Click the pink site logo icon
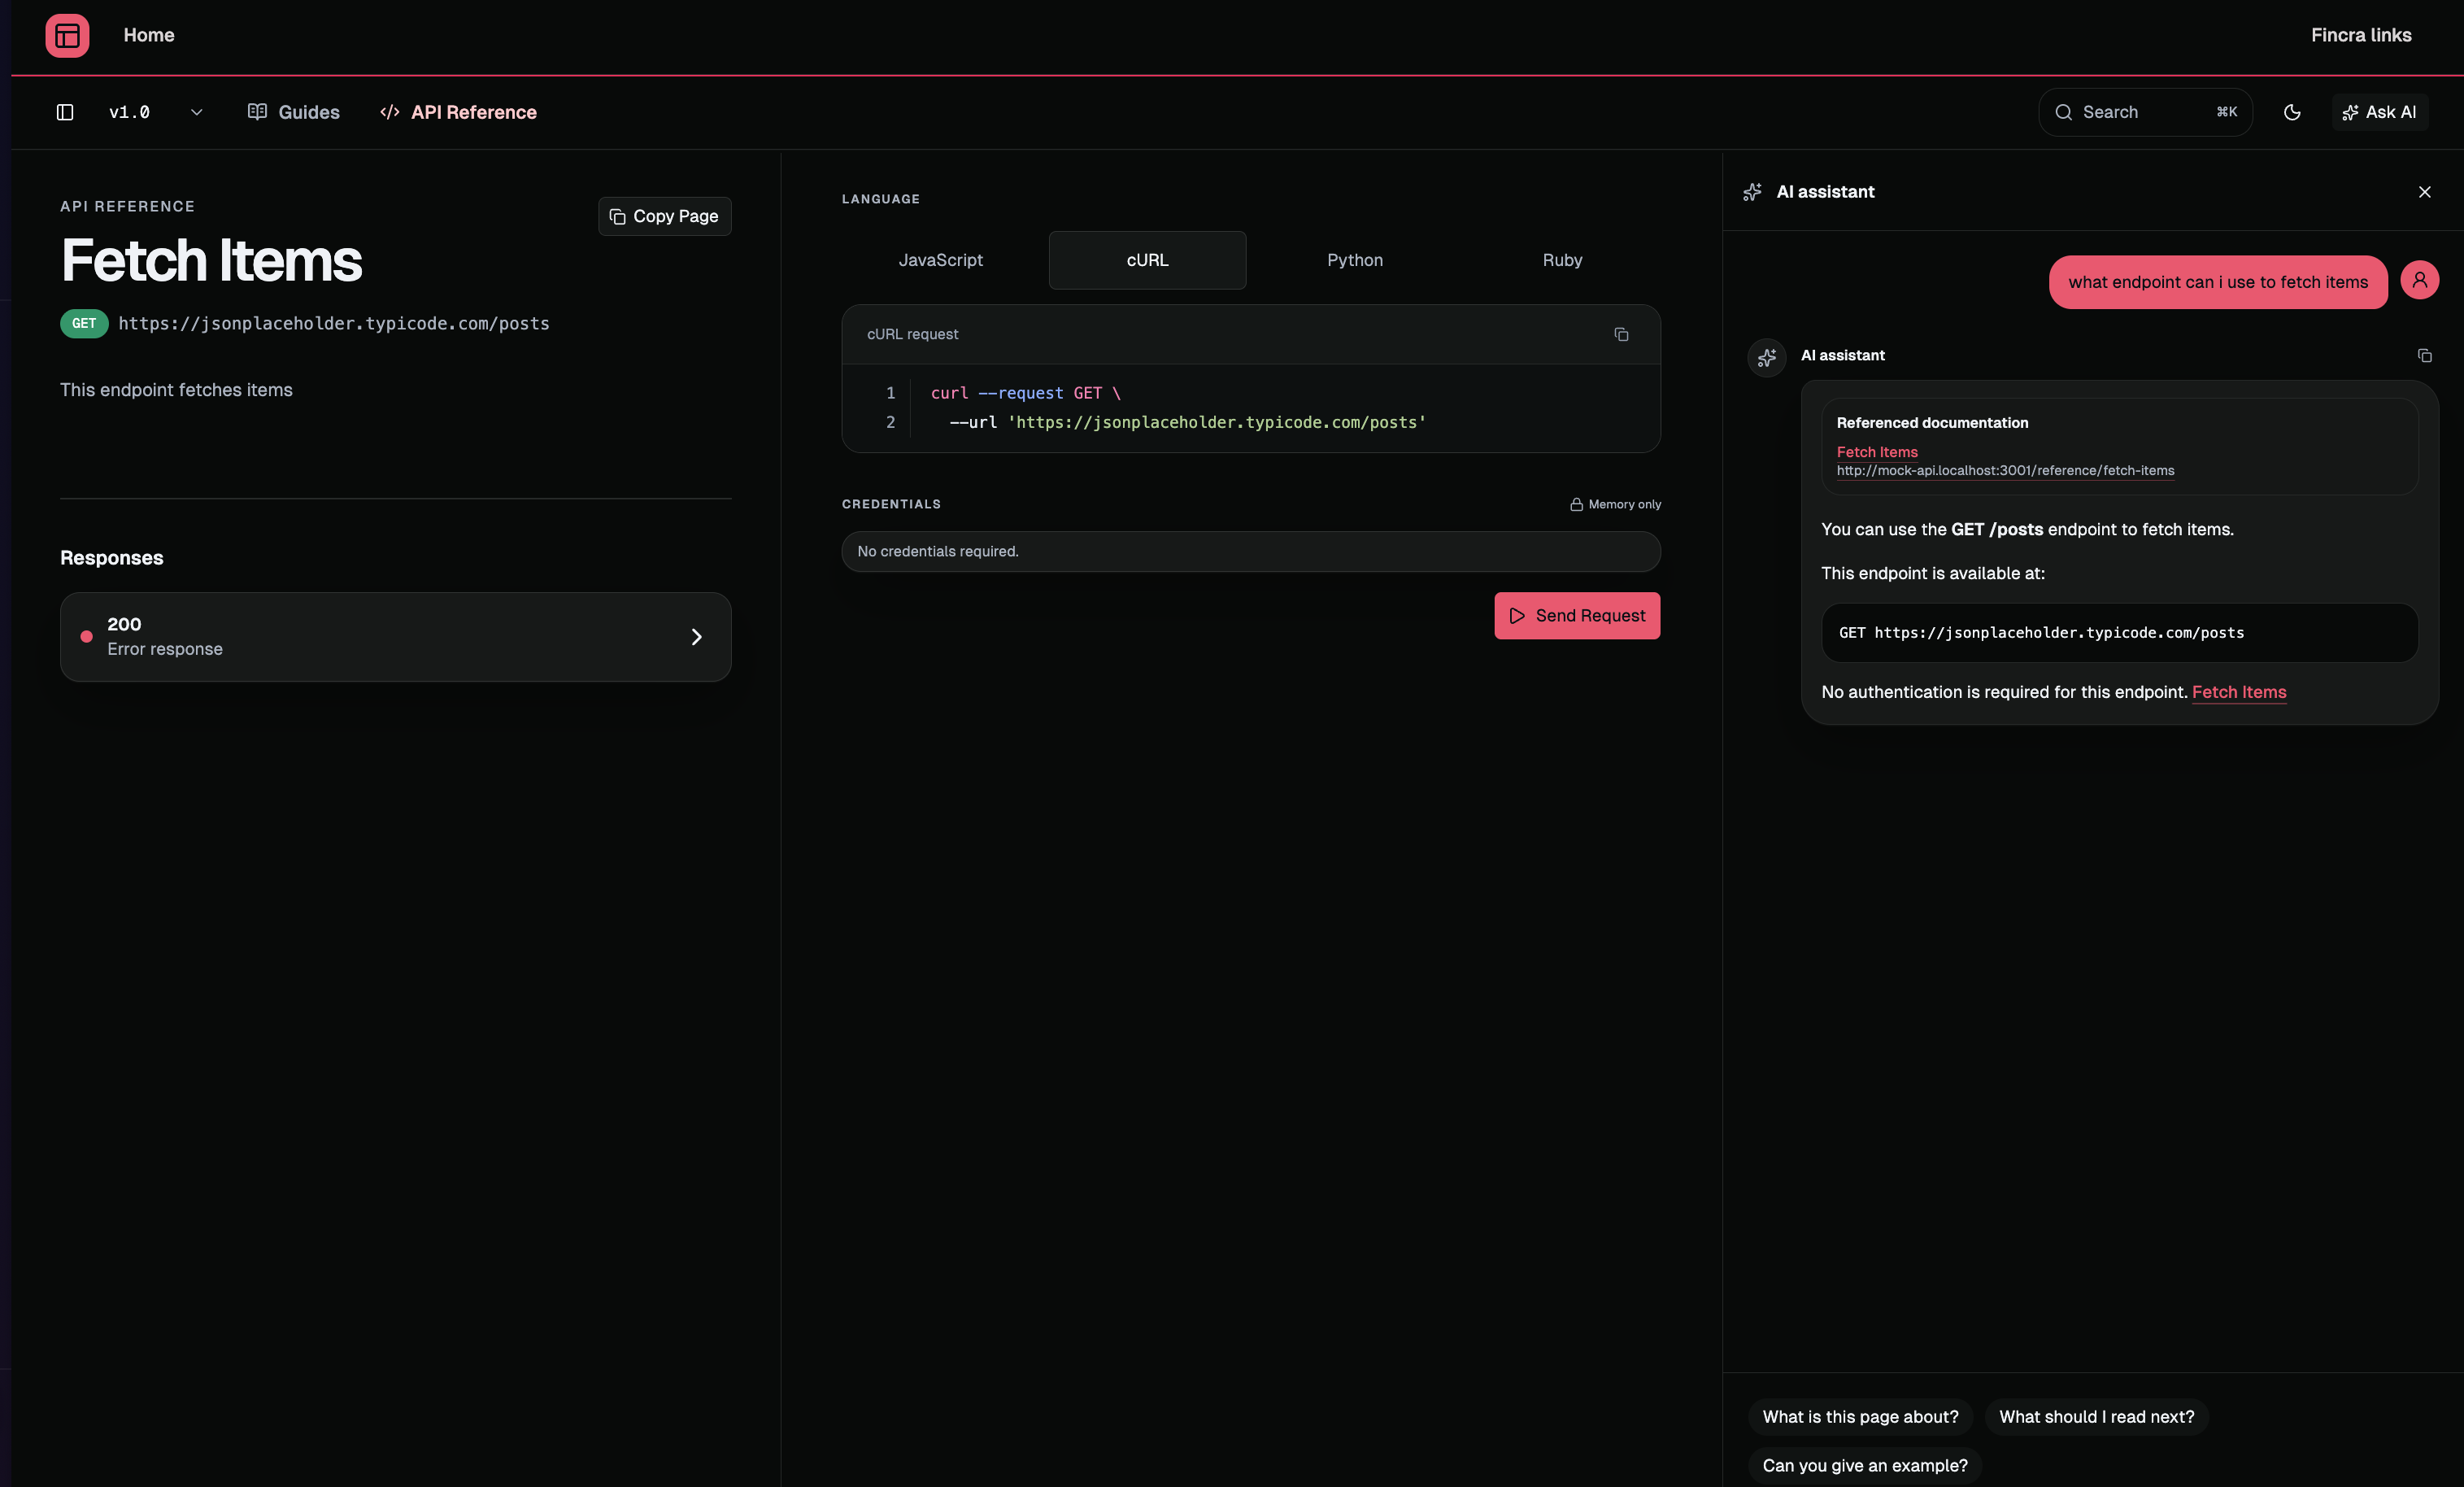The image size is (2464, 1487). point(67,35)
